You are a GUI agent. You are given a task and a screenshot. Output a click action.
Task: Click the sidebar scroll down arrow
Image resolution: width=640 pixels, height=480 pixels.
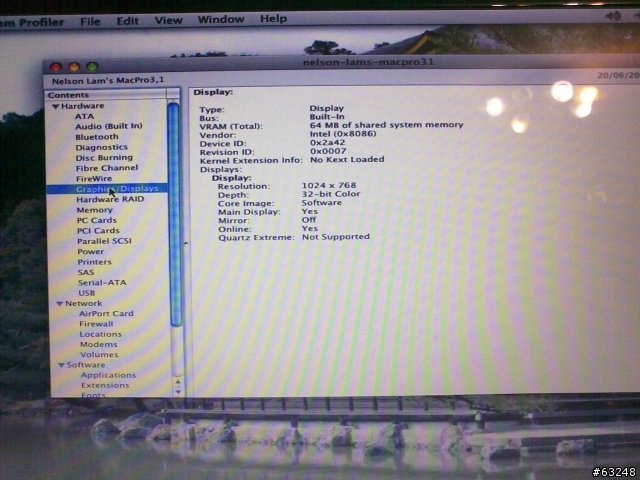tap(178, 391)
